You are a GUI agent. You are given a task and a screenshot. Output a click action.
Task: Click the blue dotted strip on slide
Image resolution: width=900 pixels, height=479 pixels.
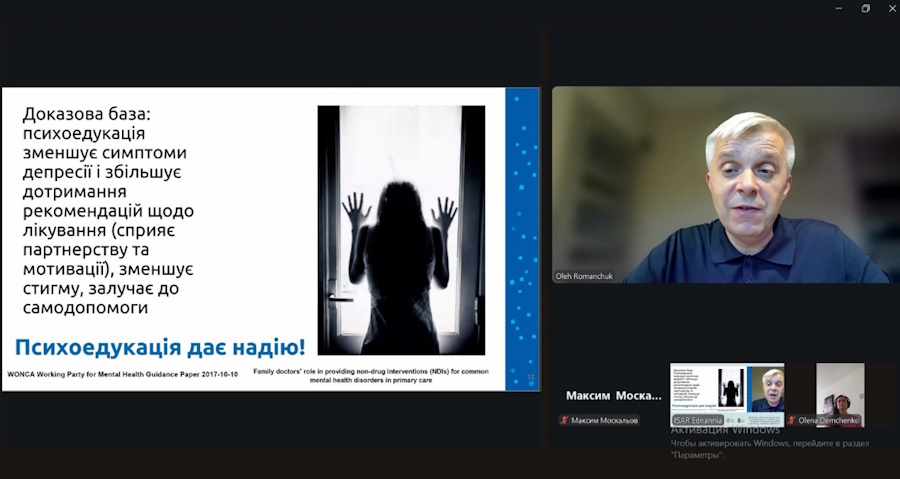(522, 230)
